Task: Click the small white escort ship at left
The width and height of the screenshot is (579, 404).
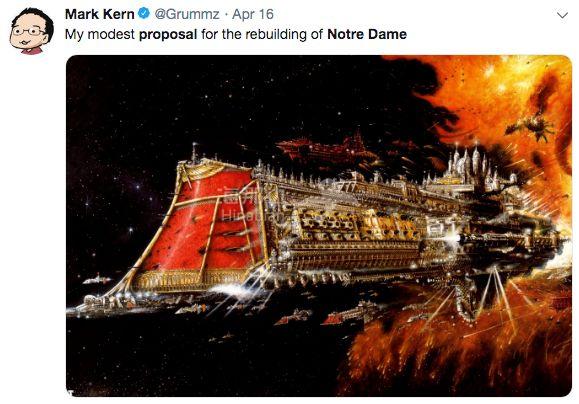Action: (x=97, y=279)
